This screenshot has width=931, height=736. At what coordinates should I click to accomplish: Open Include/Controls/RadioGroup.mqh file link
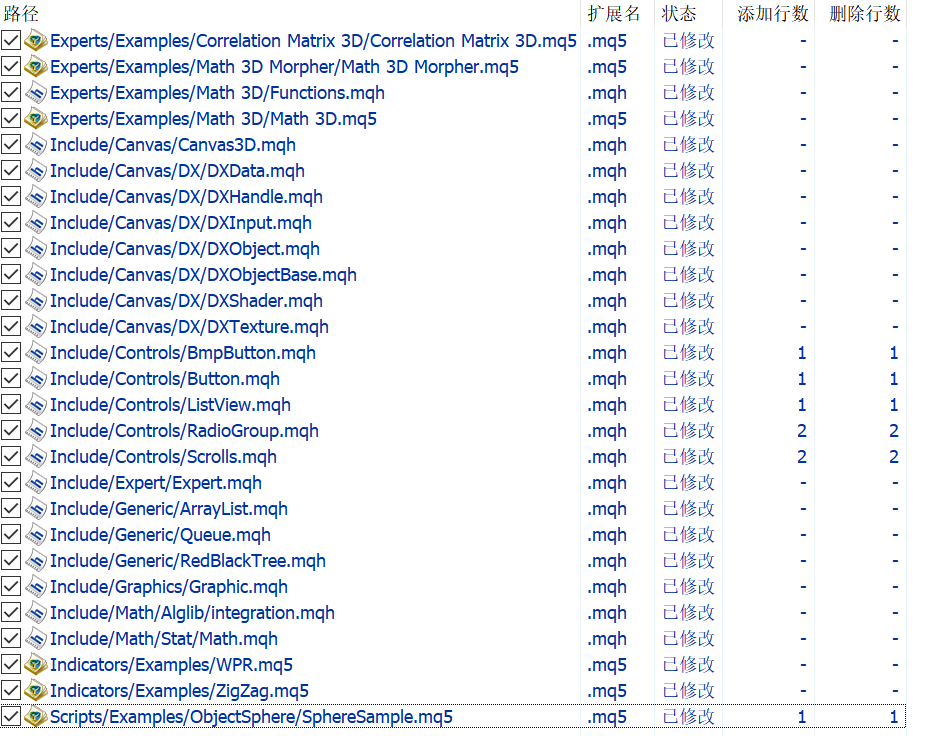tap(184, 431)
